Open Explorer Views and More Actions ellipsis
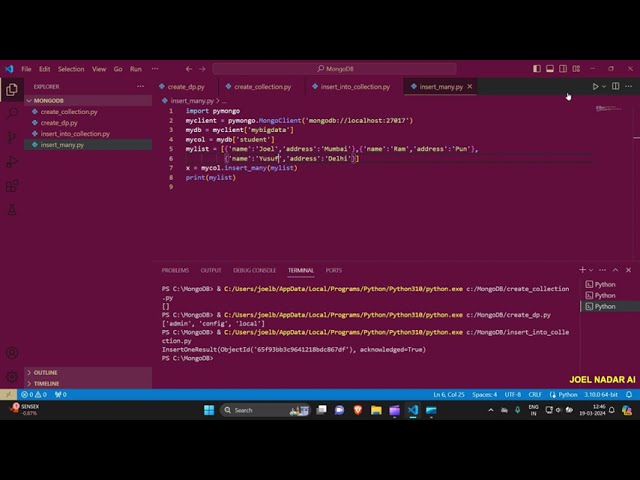 140,87
